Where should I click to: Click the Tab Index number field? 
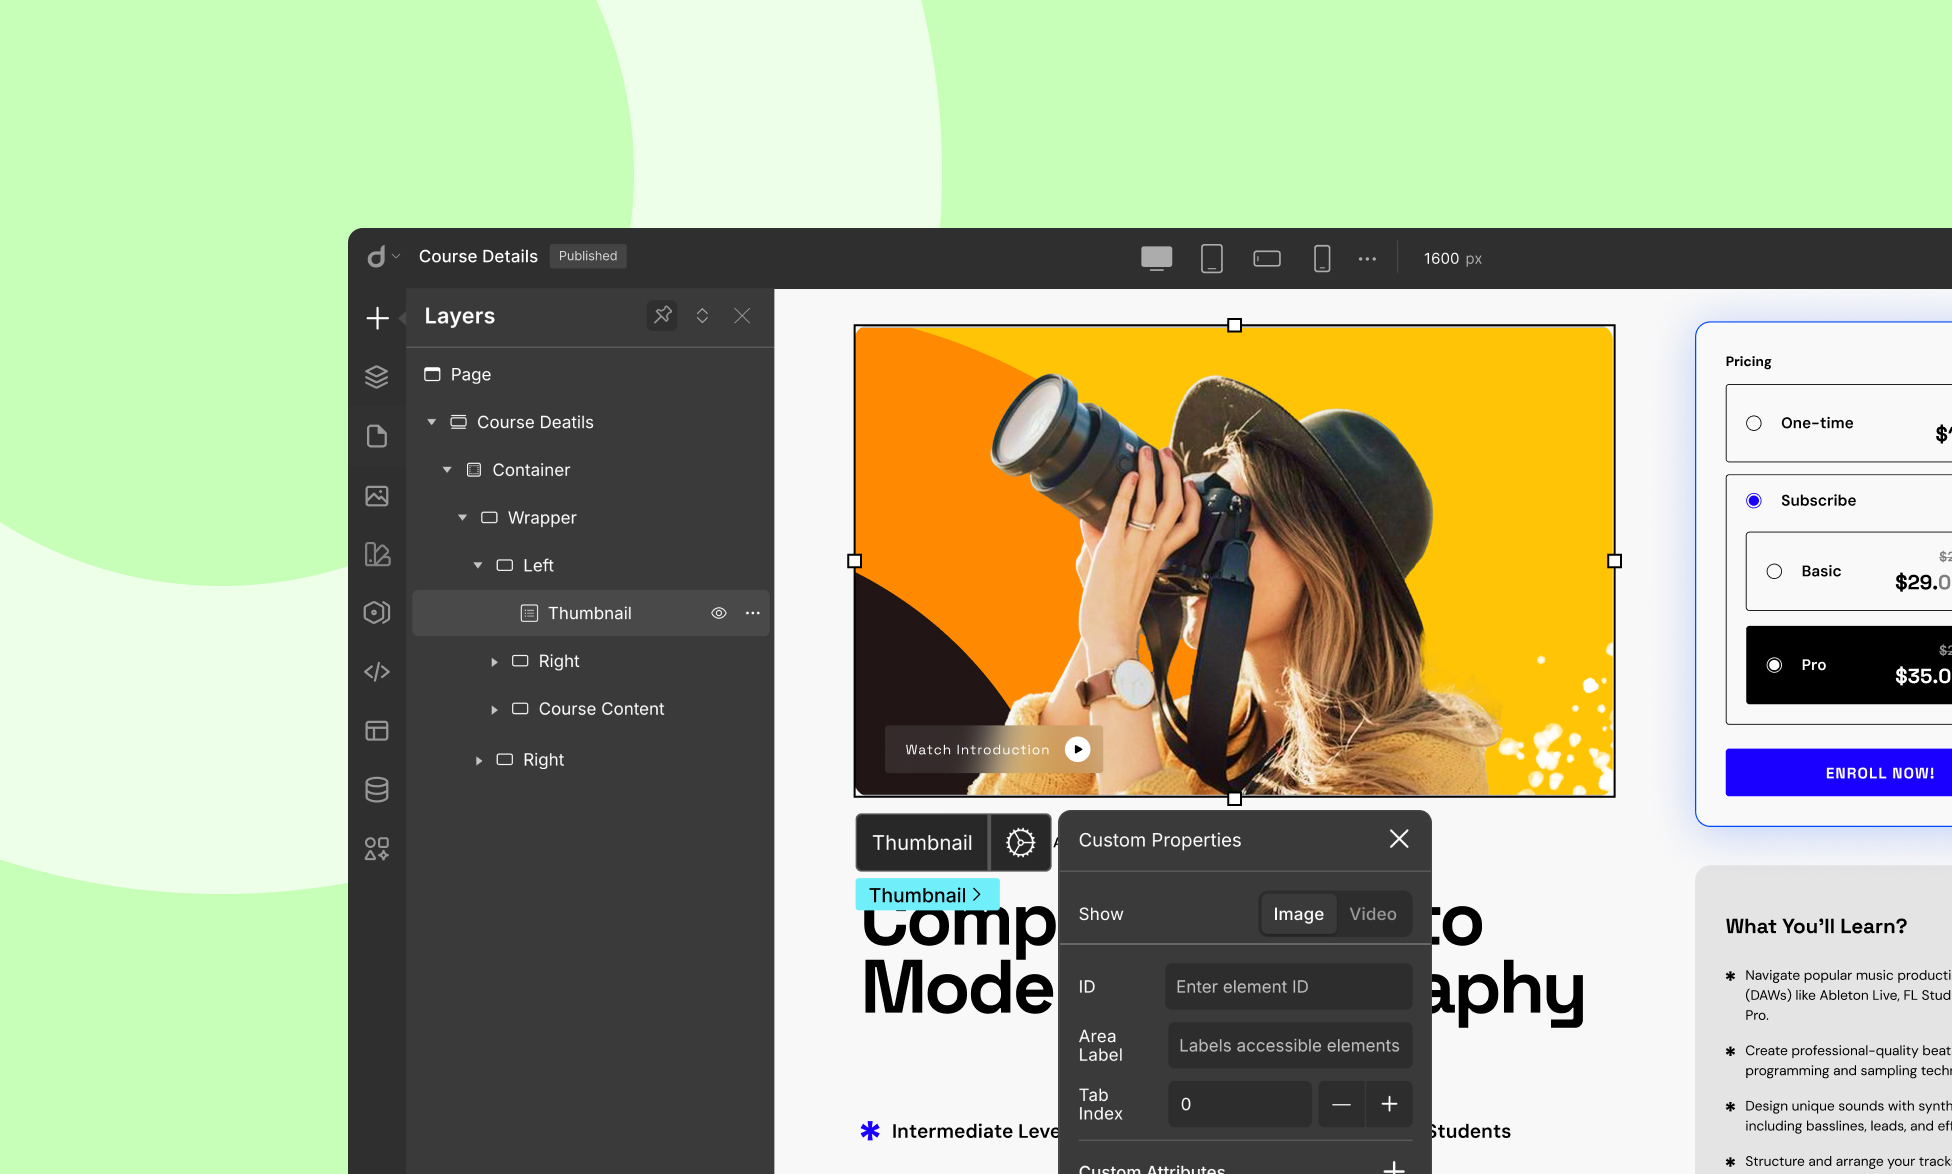tap(1240, 1104)
